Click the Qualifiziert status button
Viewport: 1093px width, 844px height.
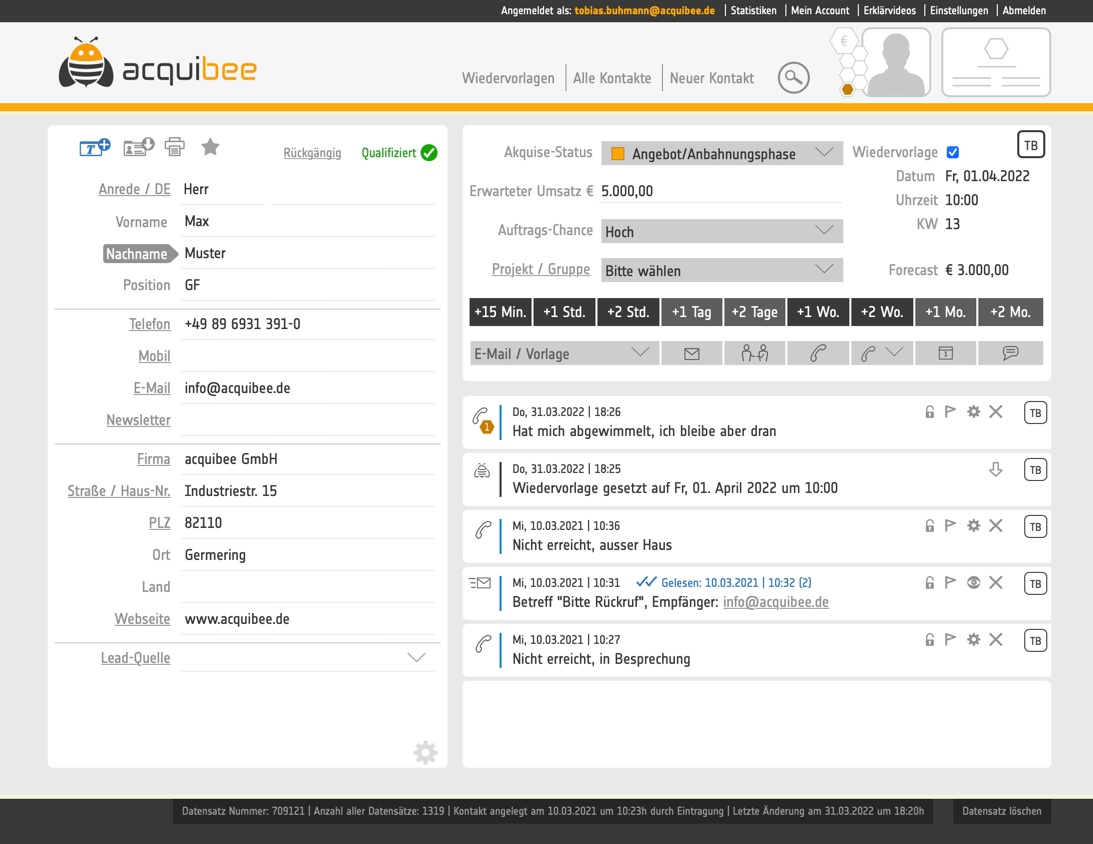click(398, 153)
